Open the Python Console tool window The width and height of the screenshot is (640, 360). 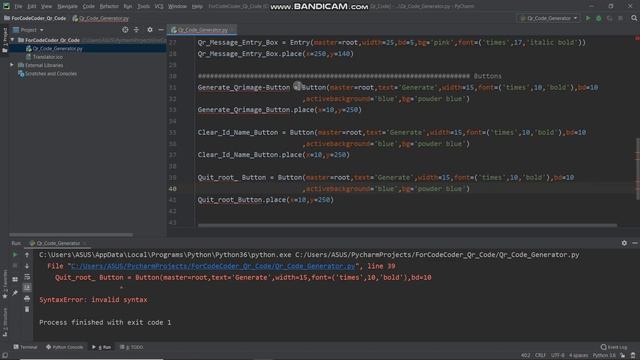(64, 347)
